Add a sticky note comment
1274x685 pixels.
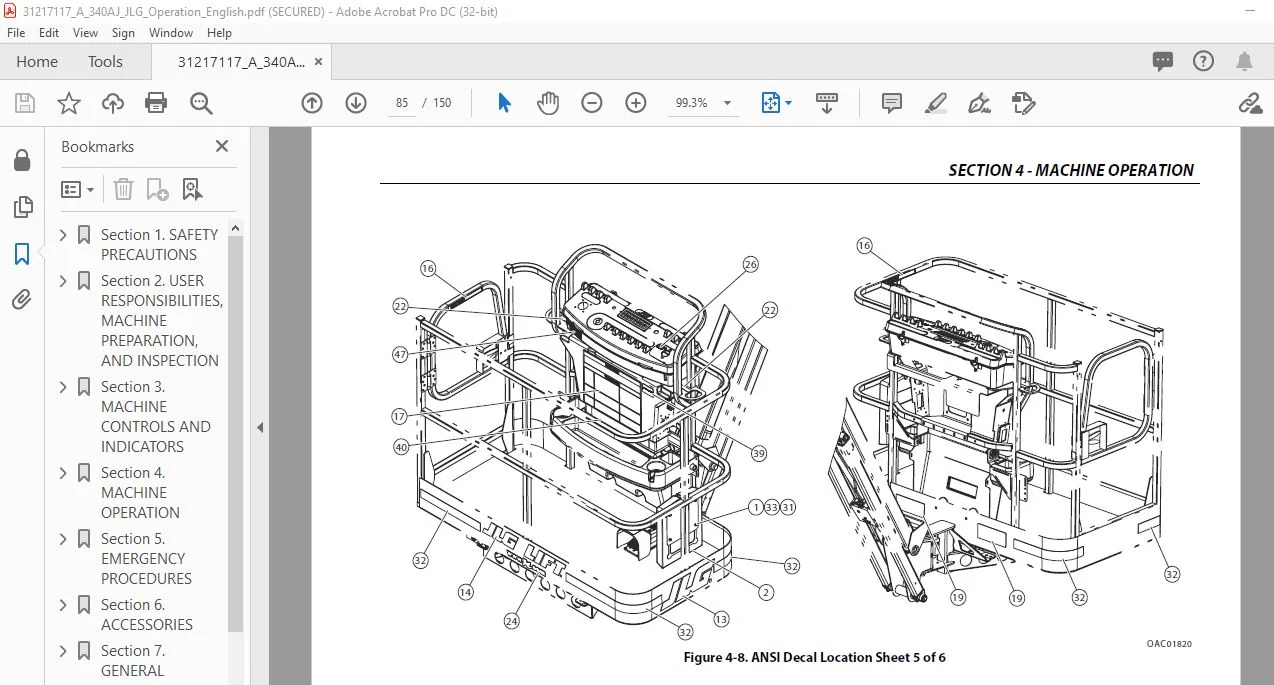point(891,103)
